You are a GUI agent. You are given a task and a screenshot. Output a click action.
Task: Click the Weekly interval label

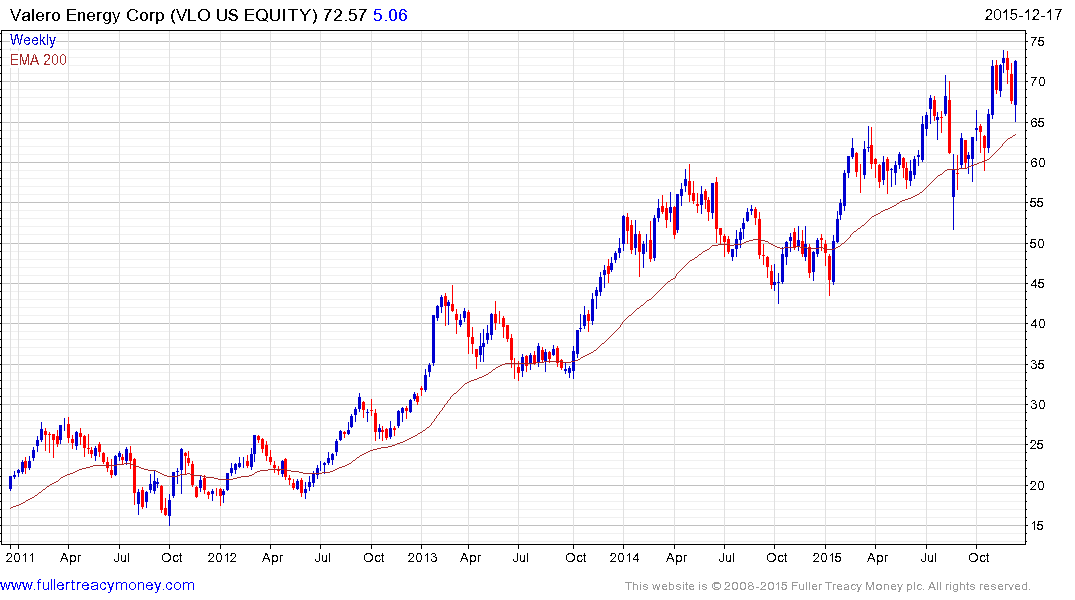pos(33,40)
